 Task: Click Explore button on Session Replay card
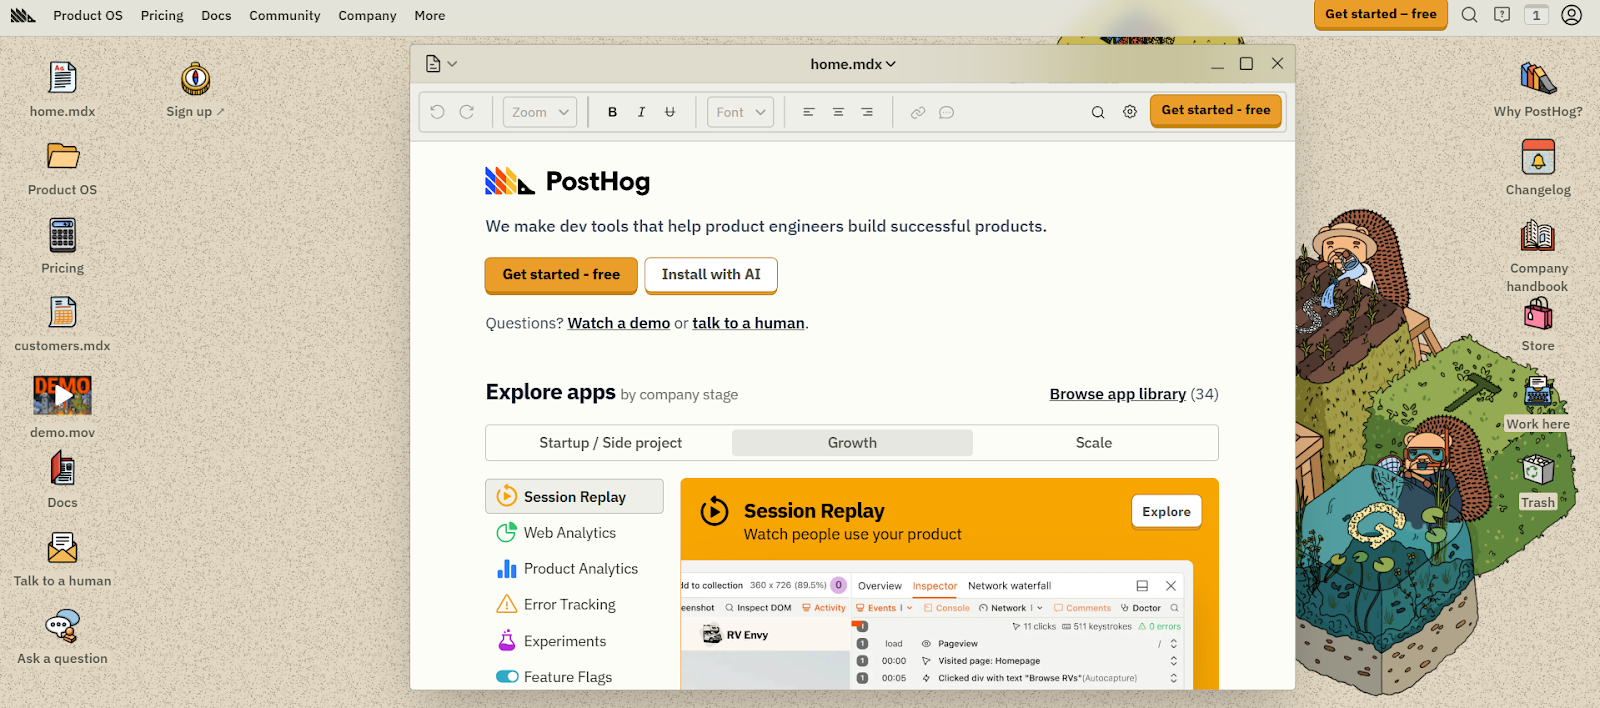tap(1166, 511)
